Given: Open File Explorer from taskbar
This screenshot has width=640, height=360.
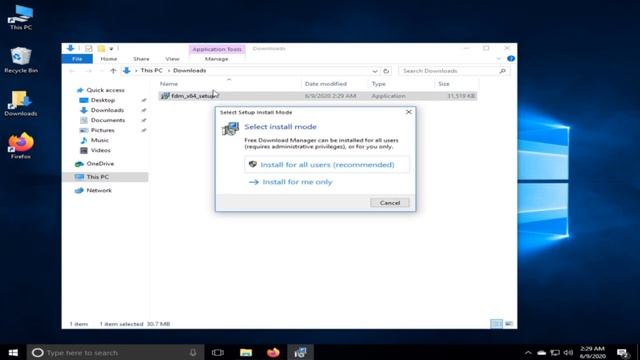Looking at the screenshot, I should point(246,352).
